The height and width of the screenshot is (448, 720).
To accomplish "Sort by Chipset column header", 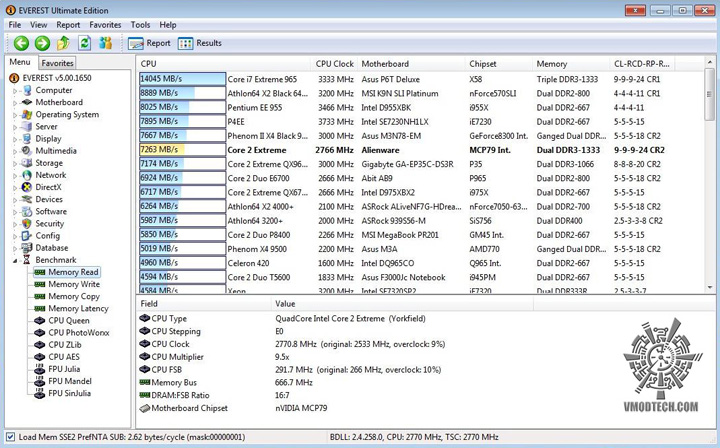I will (x=499, y=64).
